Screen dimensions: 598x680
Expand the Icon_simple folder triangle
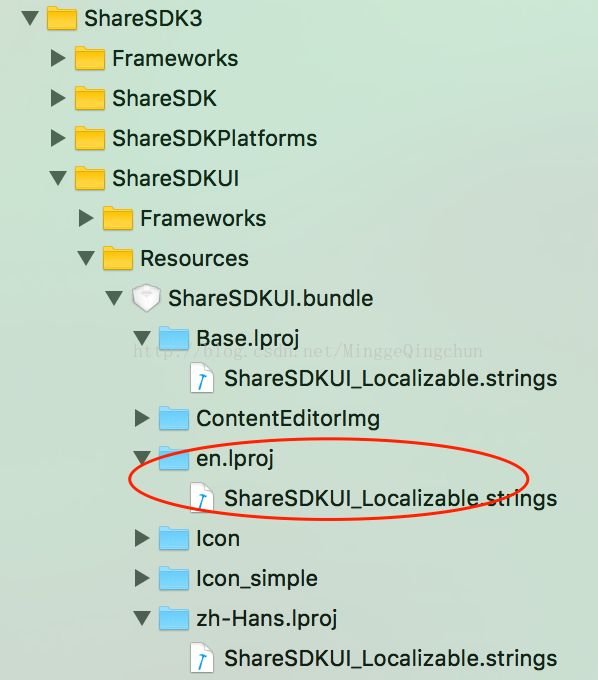pos(142,578)
